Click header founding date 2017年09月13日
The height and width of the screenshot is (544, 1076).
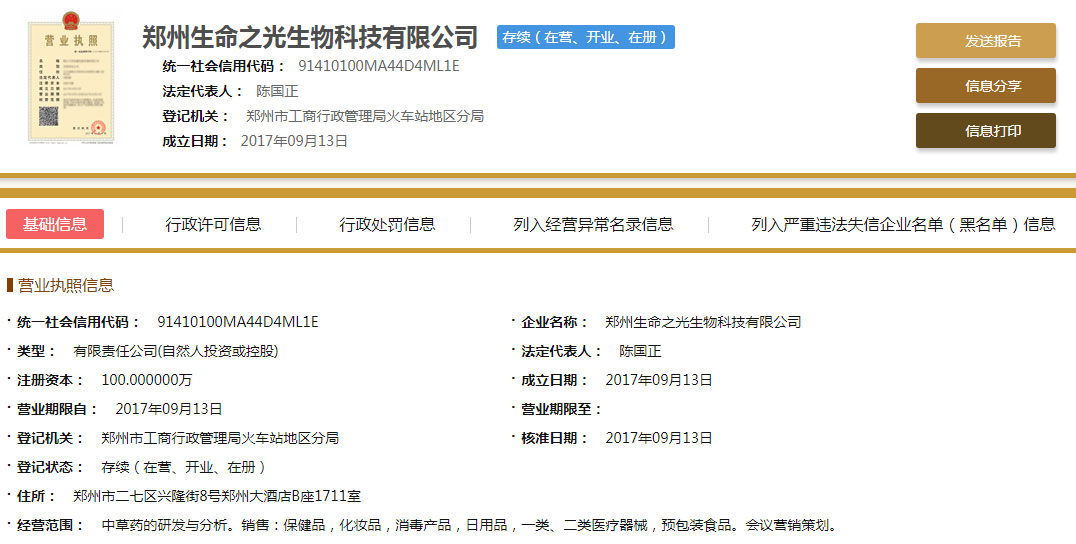point(294,141)
